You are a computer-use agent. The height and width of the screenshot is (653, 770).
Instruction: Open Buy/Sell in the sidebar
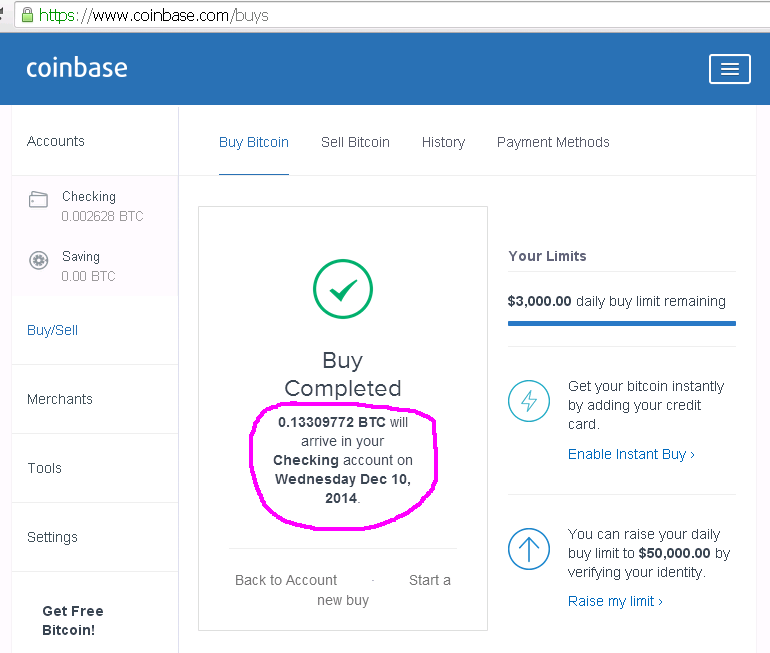pos(53,330)
